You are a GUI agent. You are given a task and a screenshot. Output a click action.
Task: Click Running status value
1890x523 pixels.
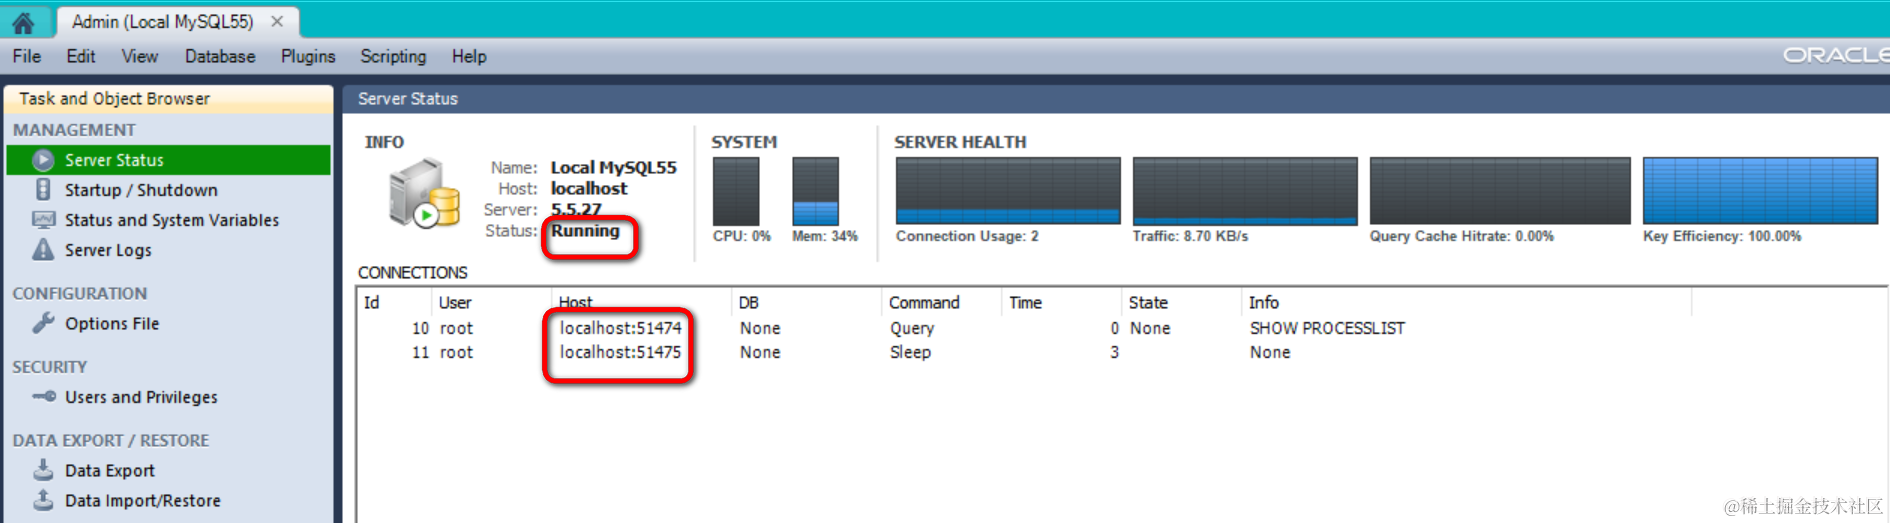585,231
